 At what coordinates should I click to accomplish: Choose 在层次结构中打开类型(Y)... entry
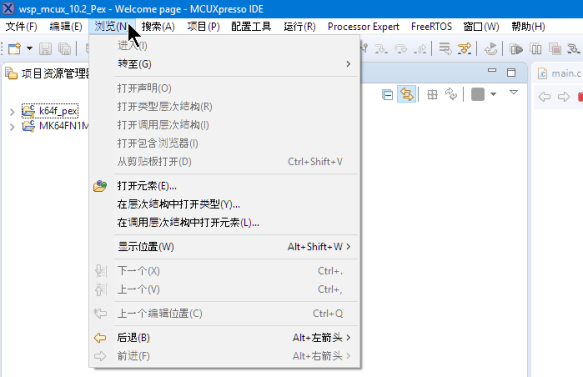click(224, 204)
